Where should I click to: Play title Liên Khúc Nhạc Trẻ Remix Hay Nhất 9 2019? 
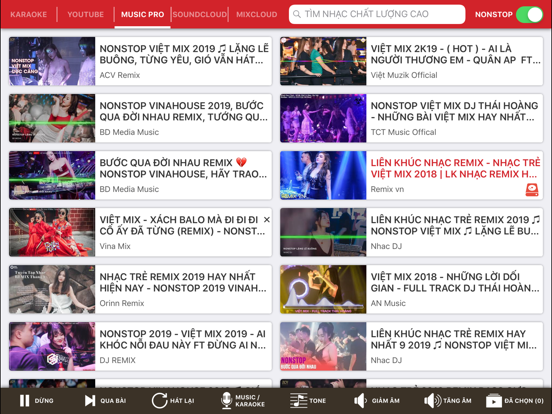point(454,339)
